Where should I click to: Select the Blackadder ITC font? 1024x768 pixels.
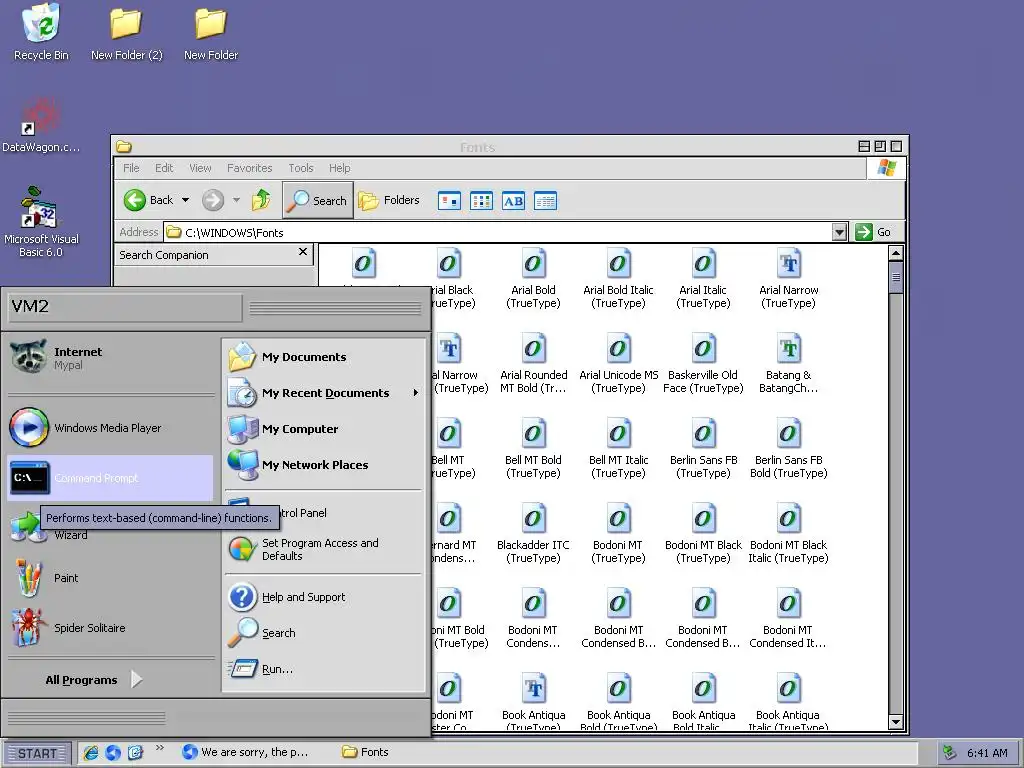tap(533, 533)
